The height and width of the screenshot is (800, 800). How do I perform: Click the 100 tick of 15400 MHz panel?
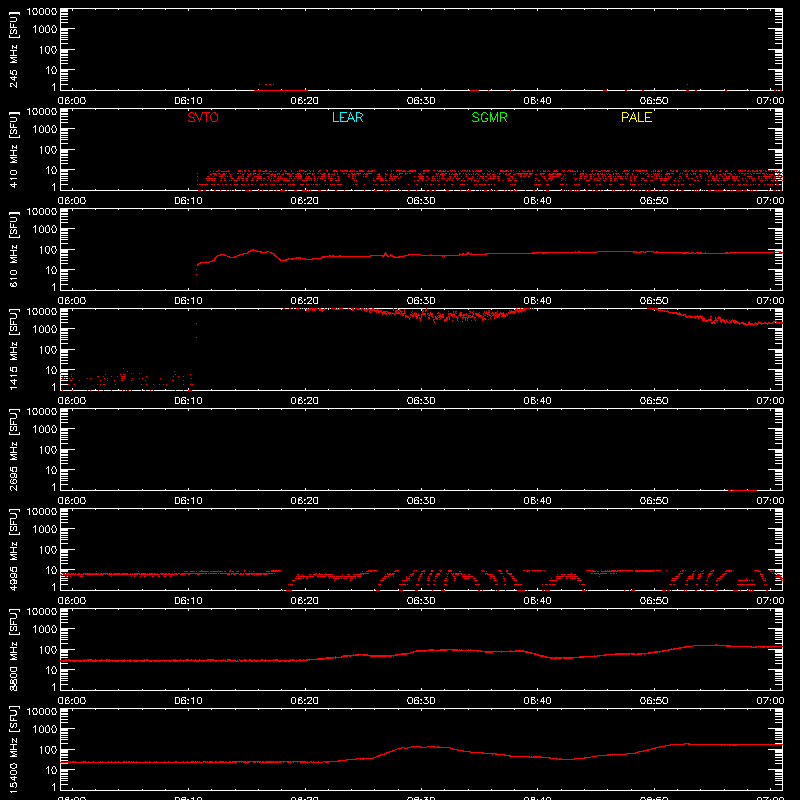pos(48,750)
